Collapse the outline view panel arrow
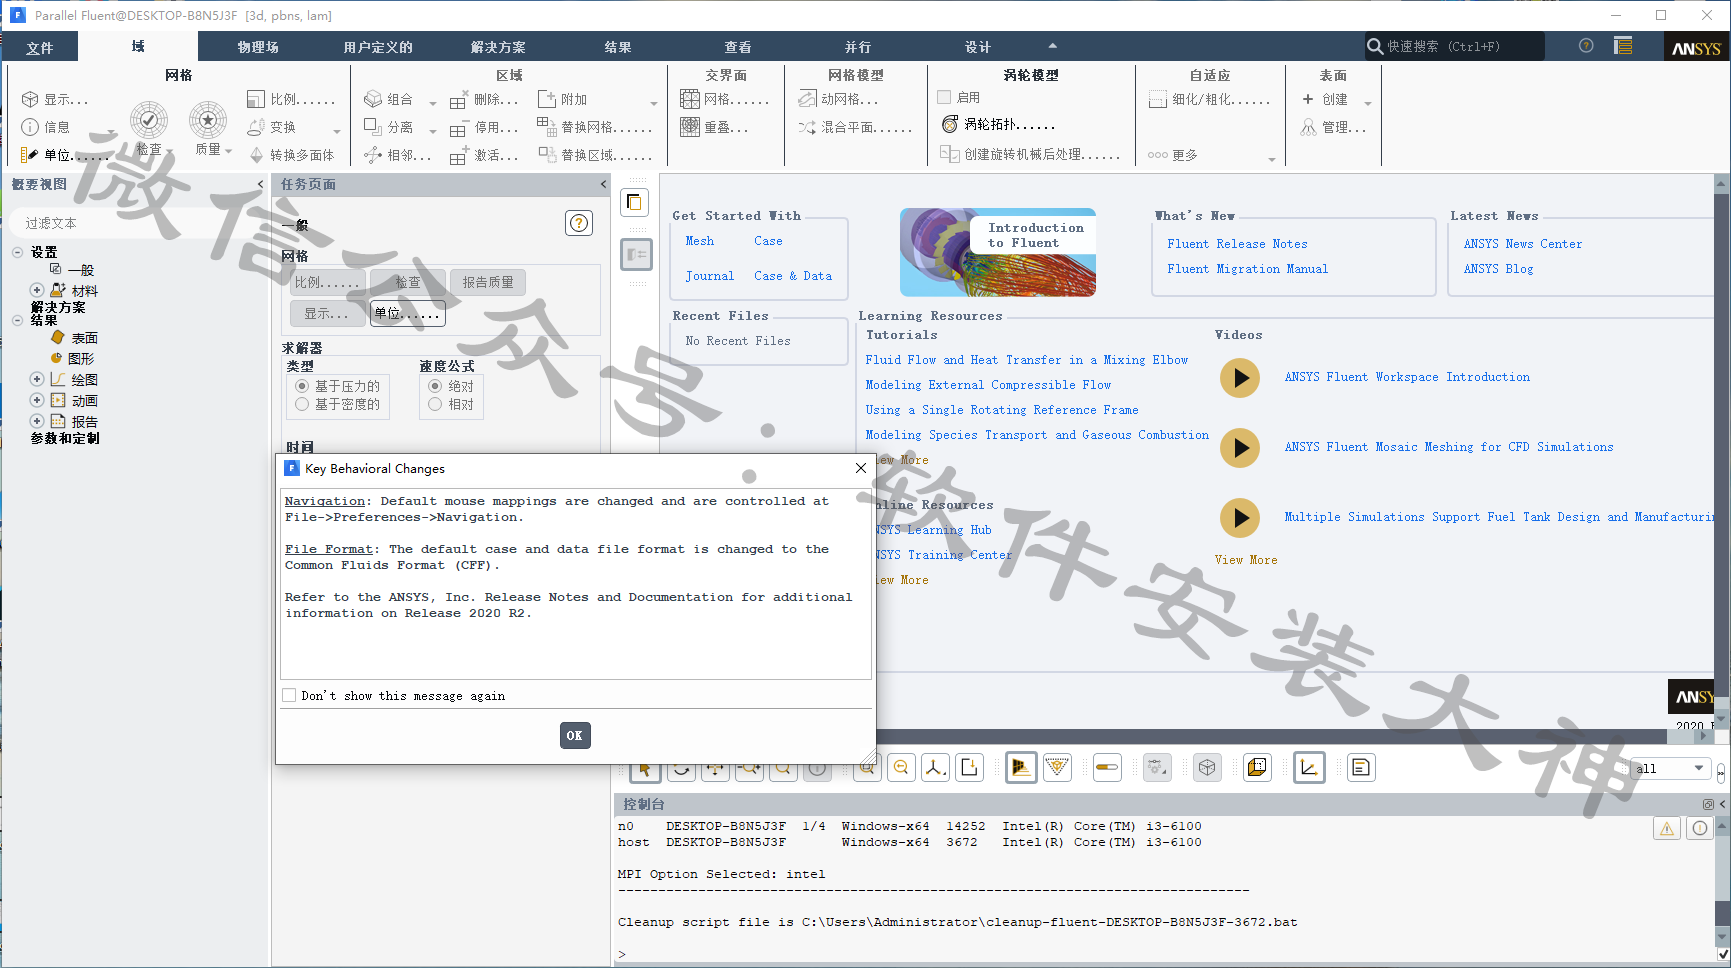This screenshot has width=1731, height=968. pos(260,184)
